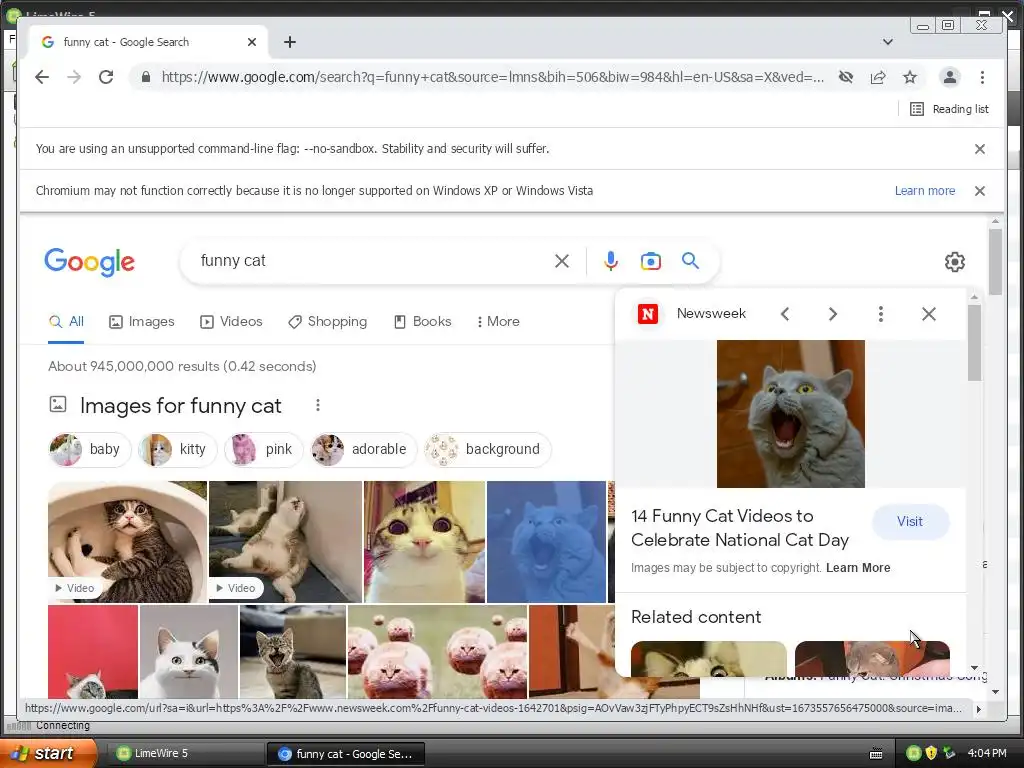Click the Newsweek source logo
This screenshot has width=1024, height=768.
pyautogui.click(x=648, y=314)
